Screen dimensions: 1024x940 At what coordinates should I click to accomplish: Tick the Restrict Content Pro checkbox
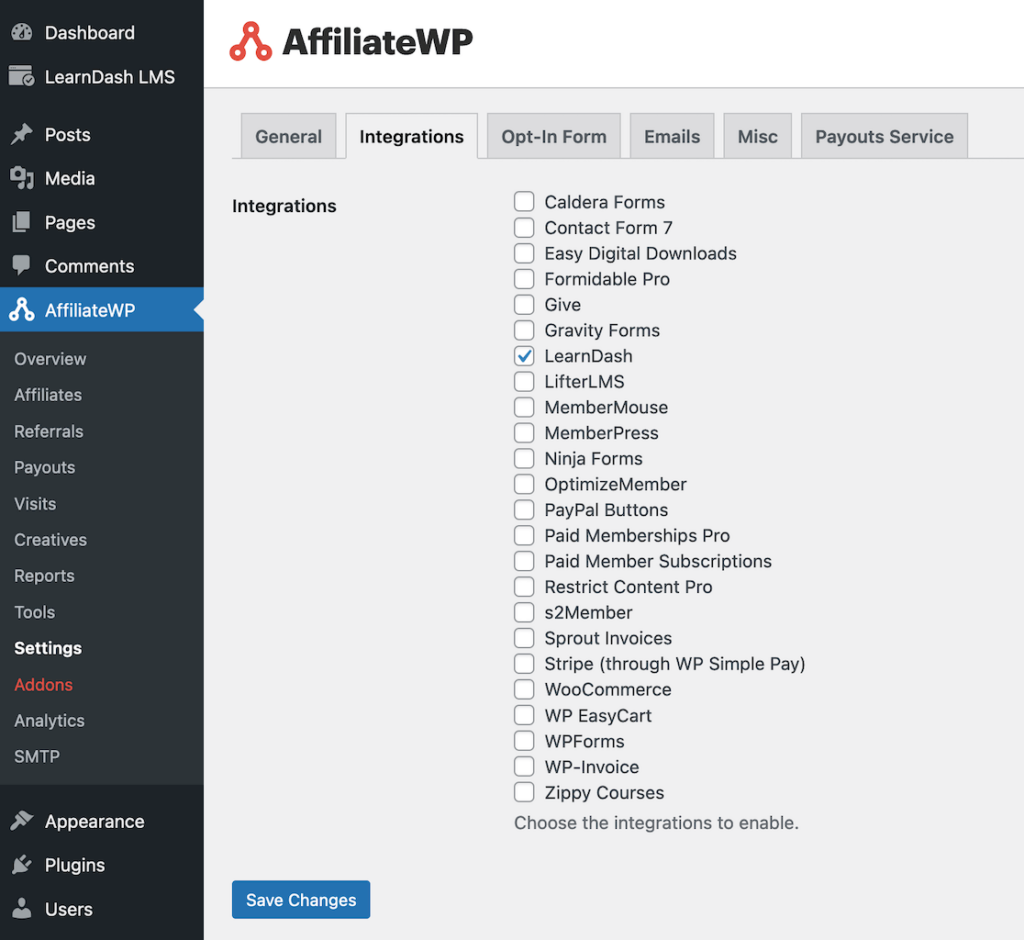(524, 587)
